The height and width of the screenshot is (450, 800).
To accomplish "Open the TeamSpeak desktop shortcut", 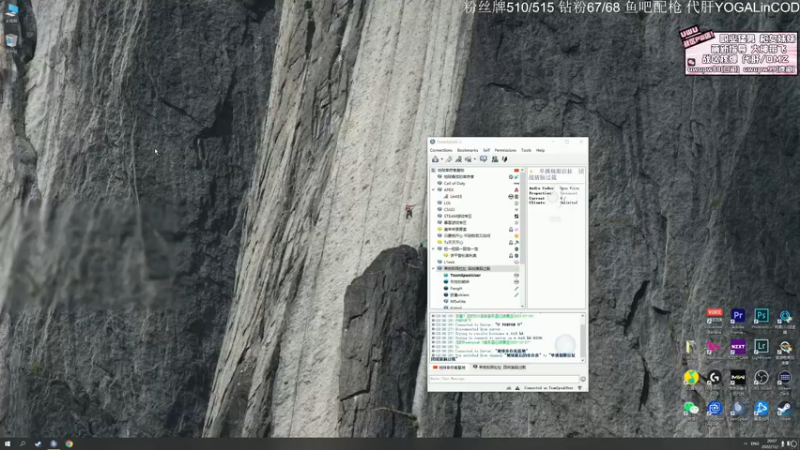I will point(738,409).
